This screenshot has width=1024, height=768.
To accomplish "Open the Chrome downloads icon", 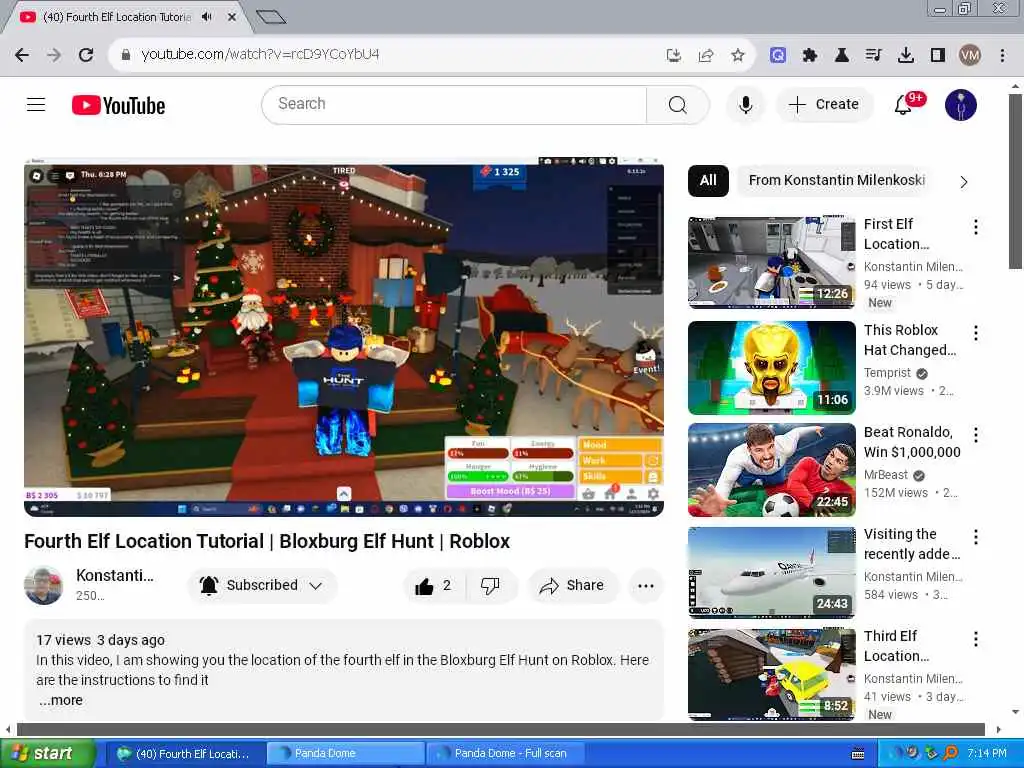I will coord(906,56).
